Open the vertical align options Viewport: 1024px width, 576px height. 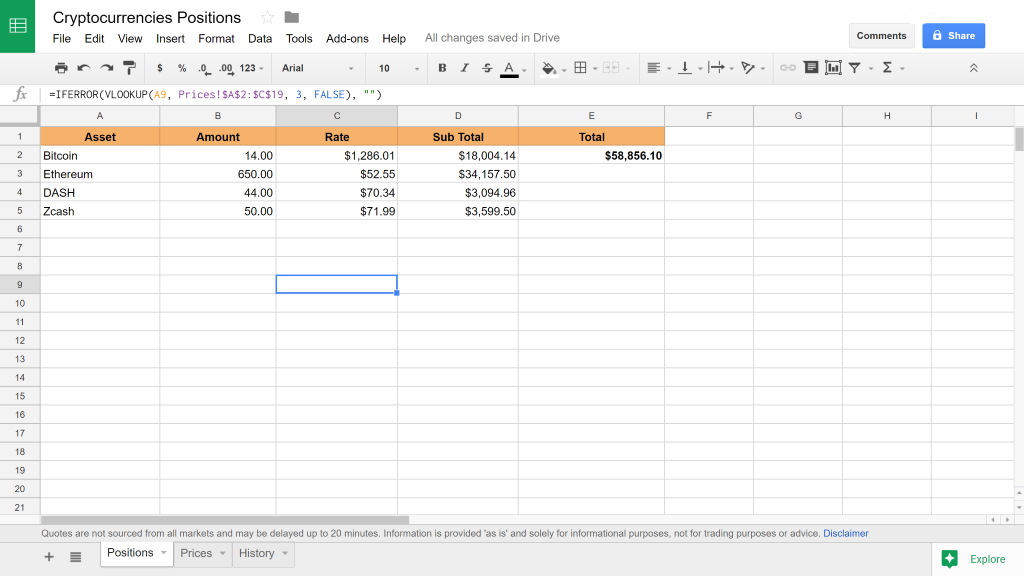684,68
